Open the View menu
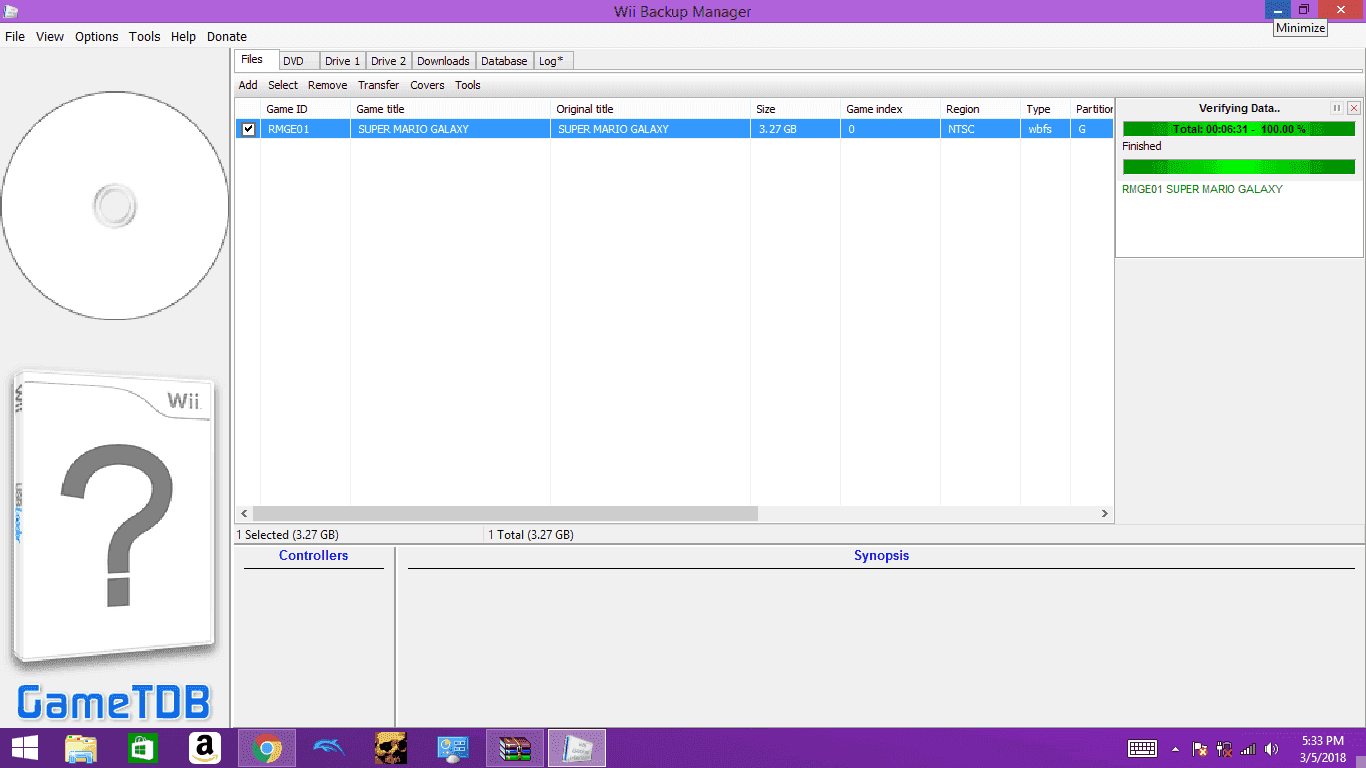1366x768 pixels. coord(50,37)
